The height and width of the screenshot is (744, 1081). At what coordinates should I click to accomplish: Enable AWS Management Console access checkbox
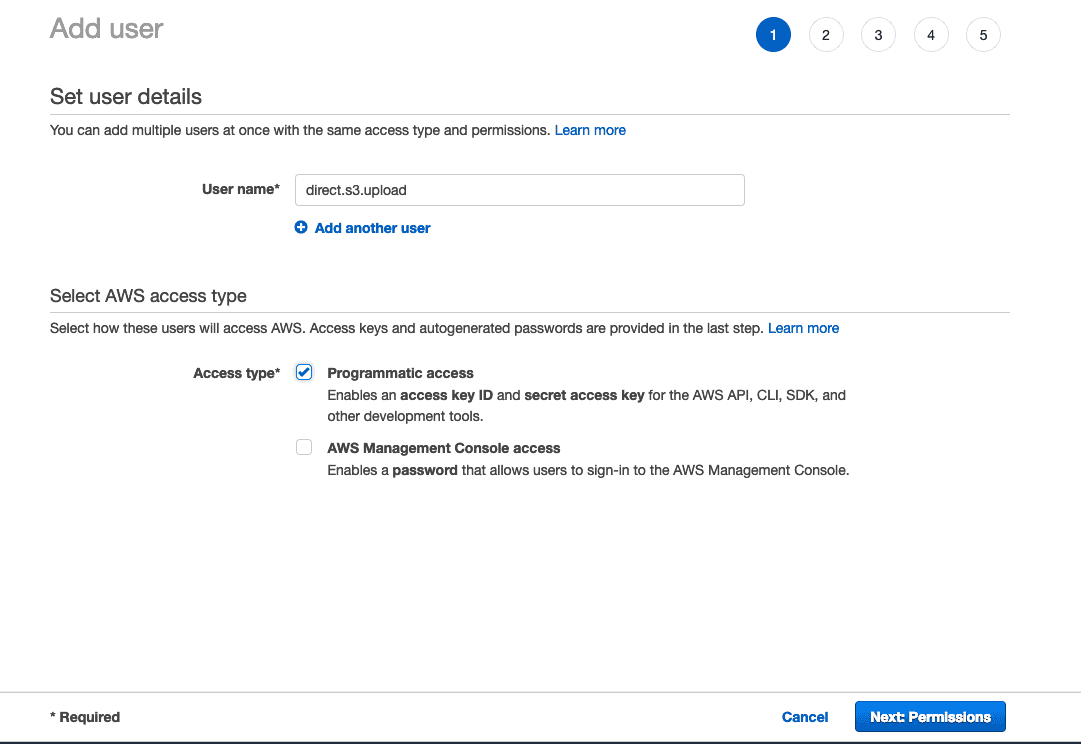coord(304,448)
